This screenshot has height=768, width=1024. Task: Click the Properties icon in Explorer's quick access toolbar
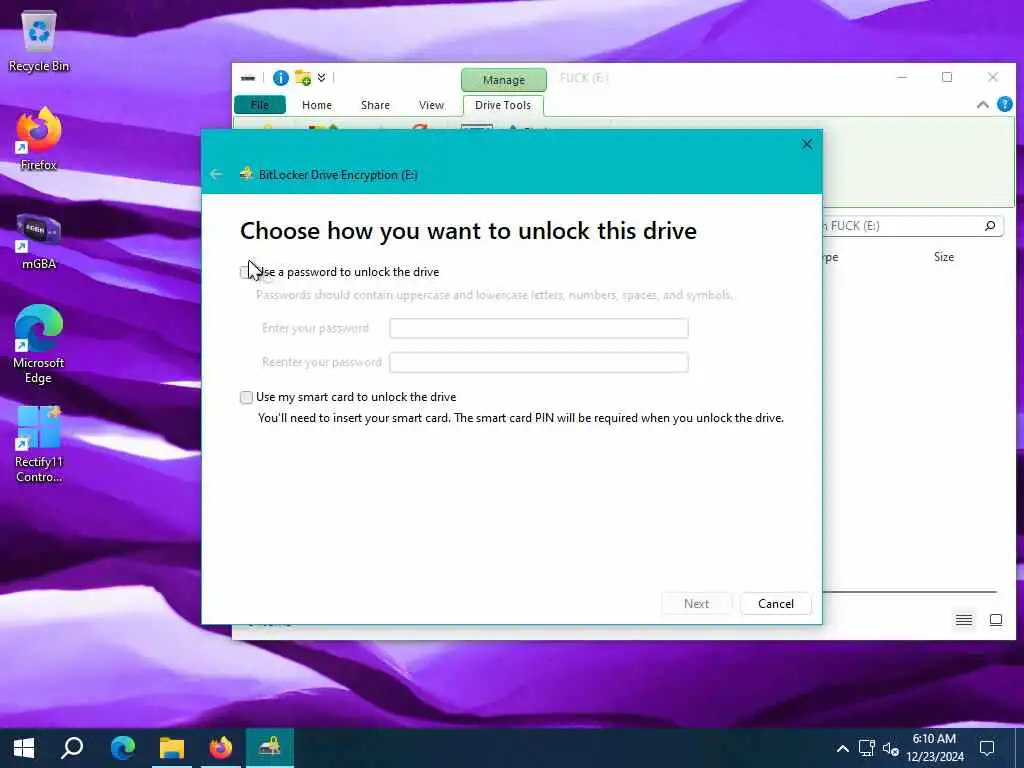pos(281,78)
